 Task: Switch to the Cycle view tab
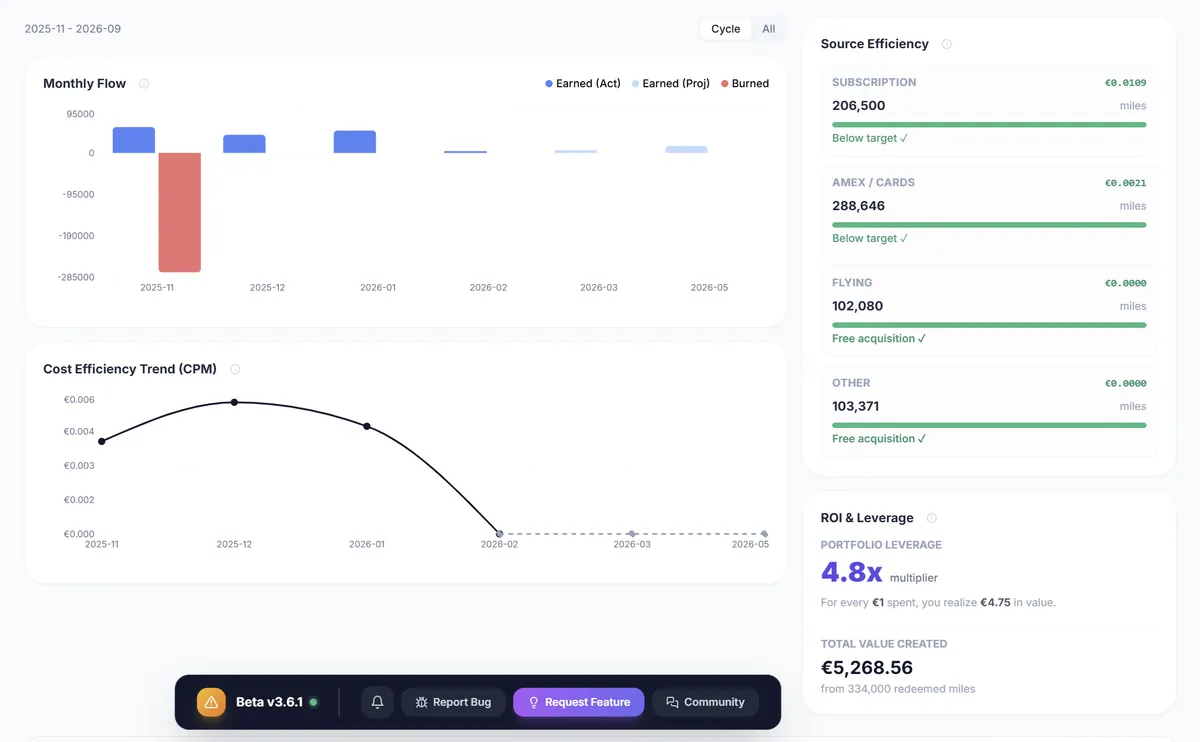point(725,29)
